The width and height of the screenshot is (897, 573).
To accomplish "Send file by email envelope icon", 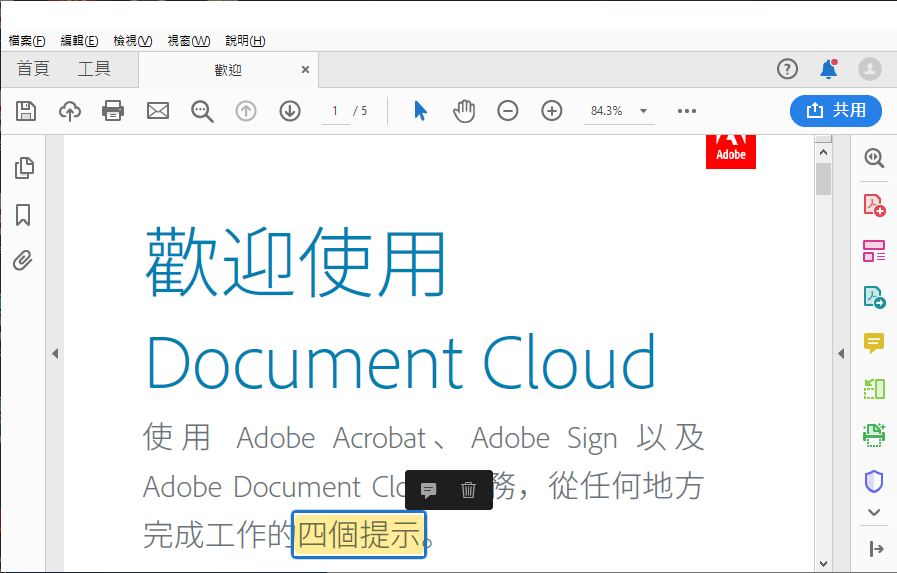I will [157, 110].
